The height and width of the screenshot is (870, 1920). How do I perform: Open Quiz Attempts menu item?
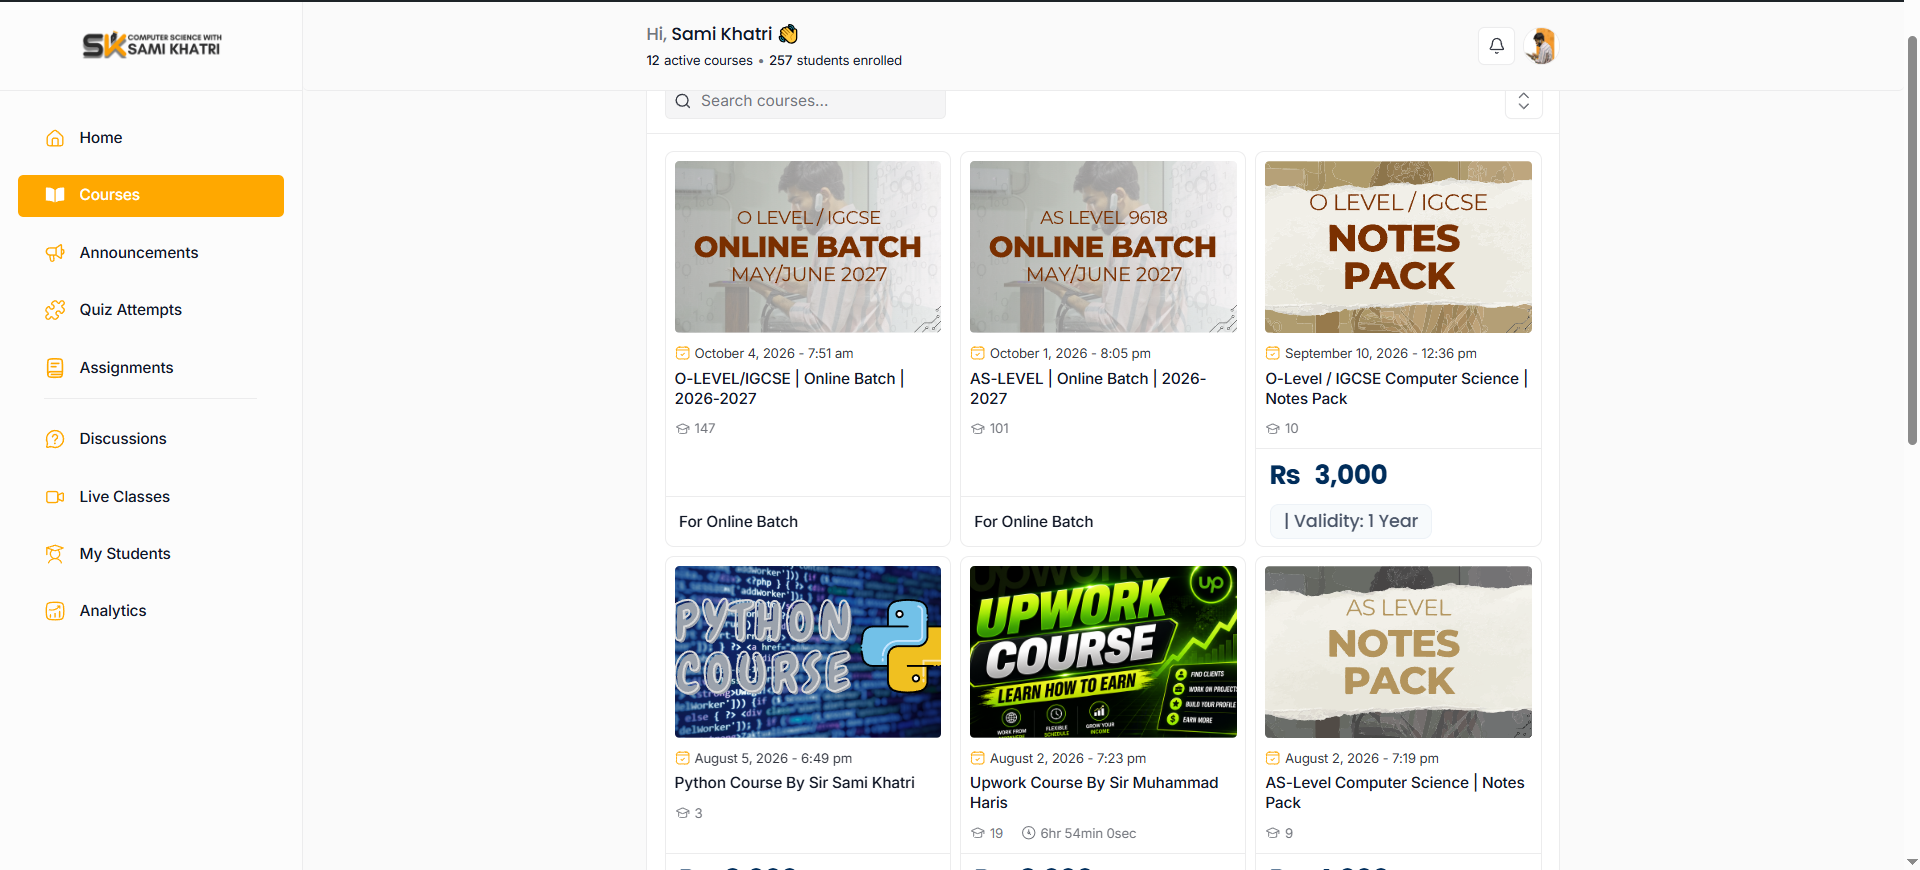point(151,310)
